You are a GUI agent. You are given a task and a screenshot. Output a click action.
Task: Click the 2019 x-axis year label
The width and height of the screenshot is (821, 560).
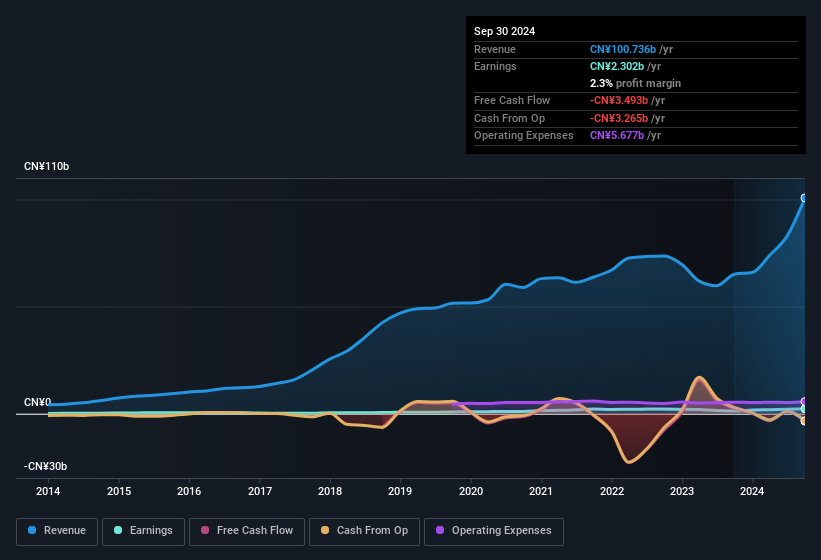click(400, 491)
